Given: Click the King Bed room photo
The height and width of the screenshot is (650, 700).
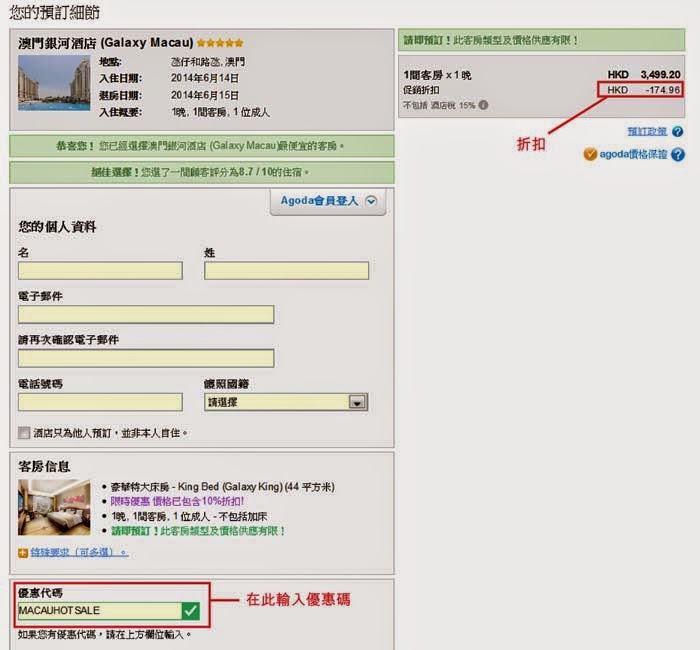Looking at the screenshot, I should (x=54, y=507).
